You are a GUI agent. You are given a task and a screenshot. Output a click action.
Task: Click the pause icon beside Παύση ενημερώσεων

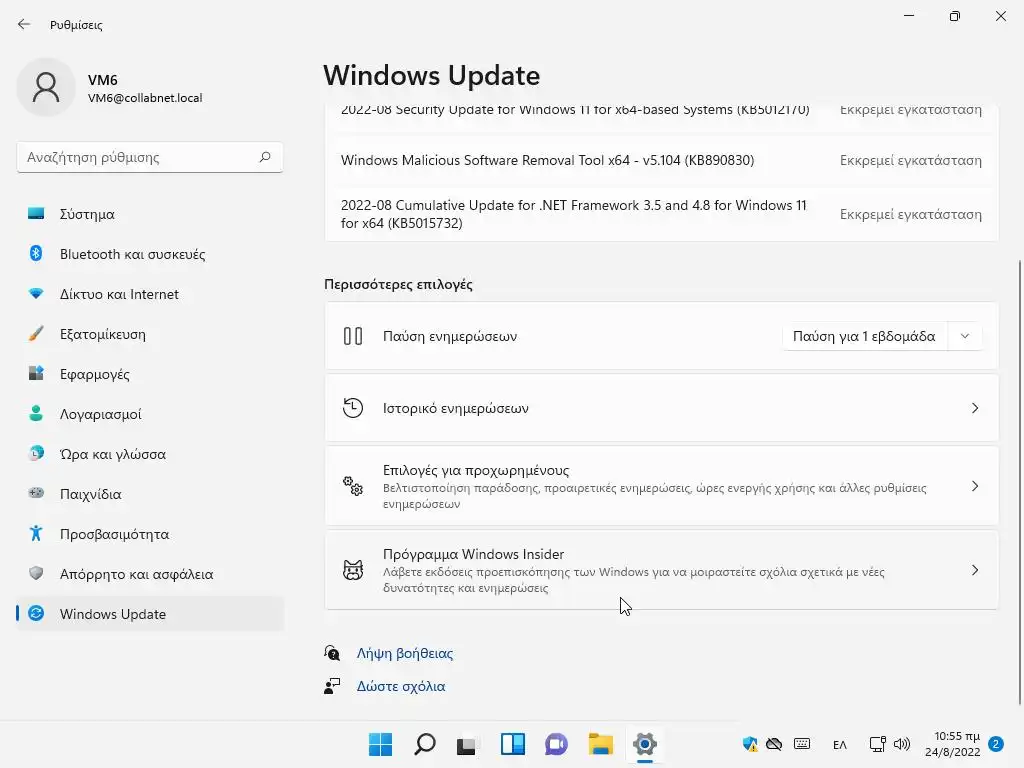tap(353, 336)
